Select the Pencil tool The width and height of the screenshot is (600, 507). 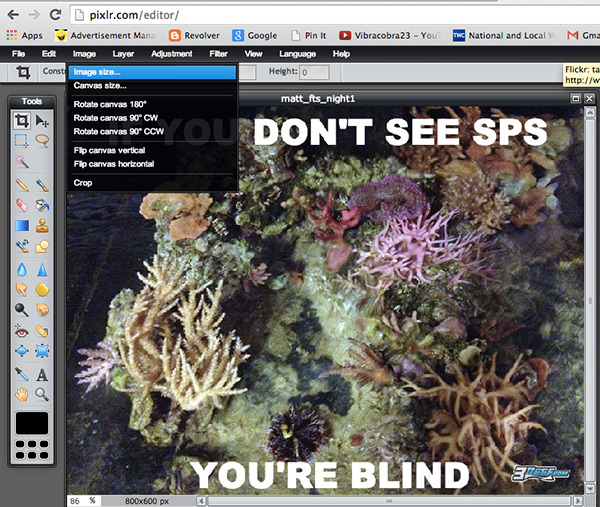tap(22, 185)
